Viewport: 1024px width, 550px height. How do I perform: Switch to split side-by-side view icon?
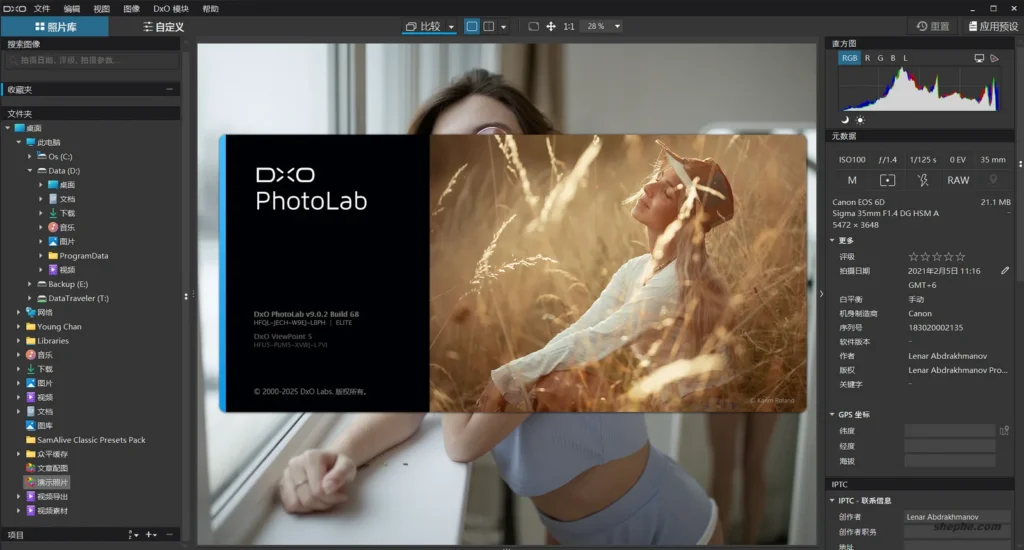pyautogui.click(x=488, y=27)
